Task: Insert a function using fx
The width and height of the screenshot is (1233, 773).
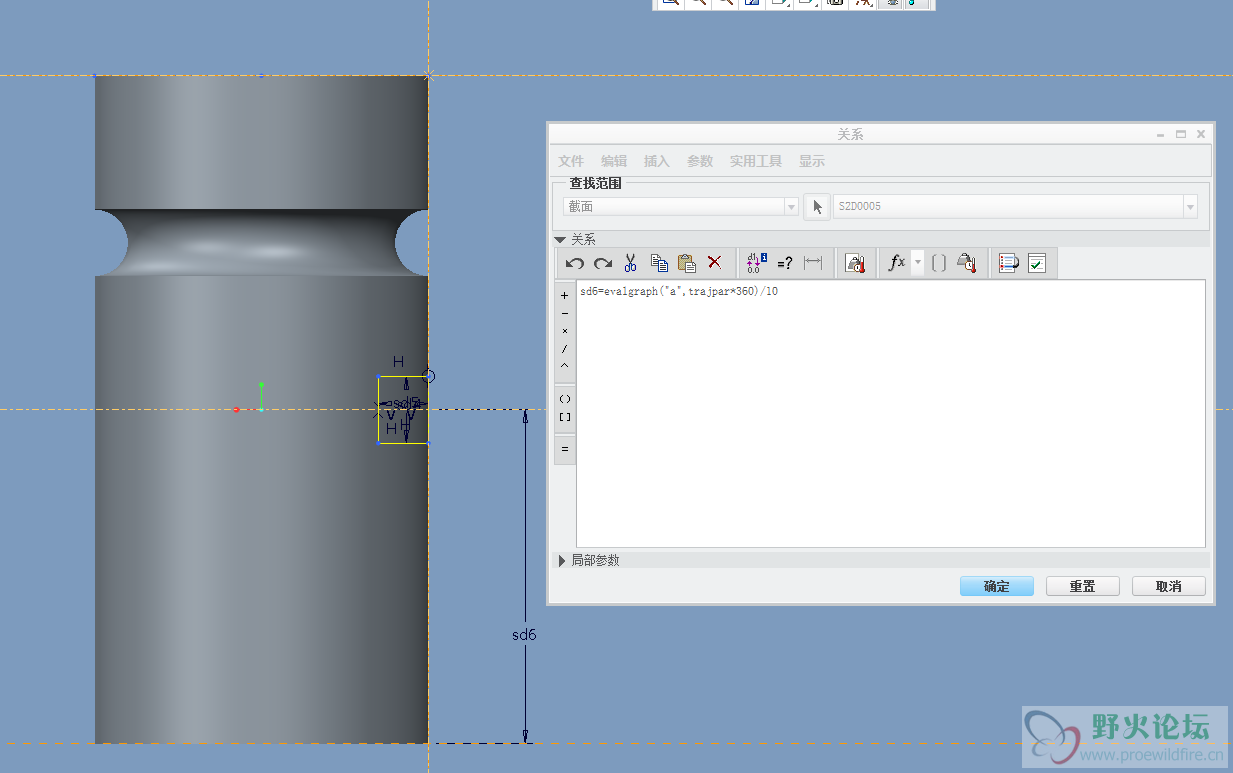Action: coord(897,263)
